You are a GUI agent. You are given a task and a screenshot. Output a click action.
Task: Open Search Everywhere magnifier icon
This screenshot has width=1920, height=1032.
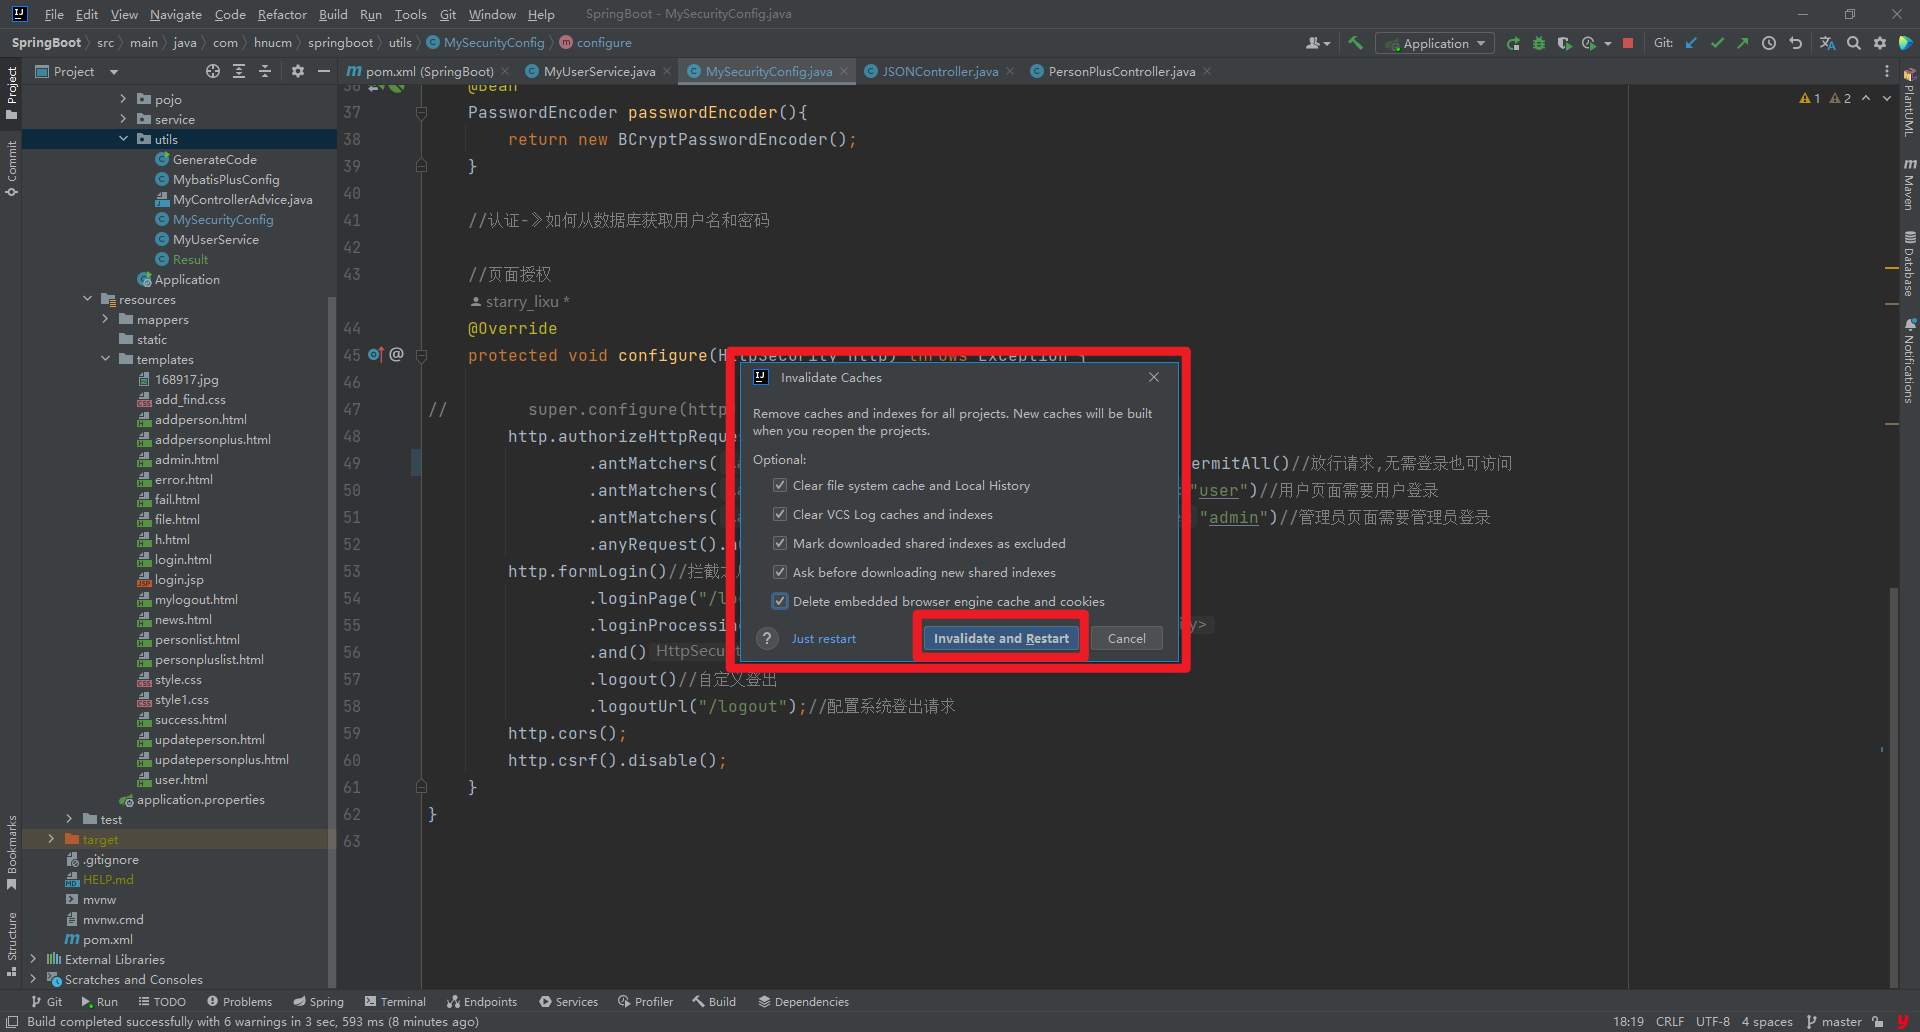pyautogui.click(x=1854, y=43)
